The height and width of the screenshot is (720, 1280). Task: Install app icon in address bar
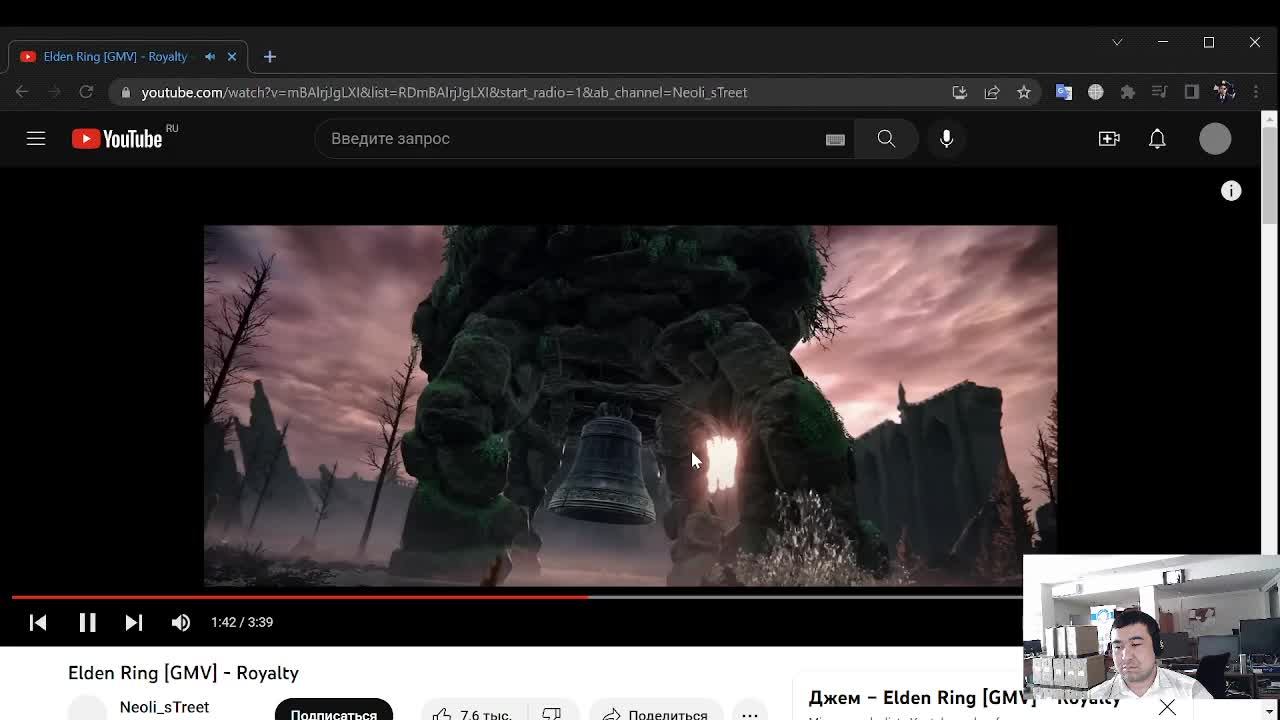tap(959, 92)
